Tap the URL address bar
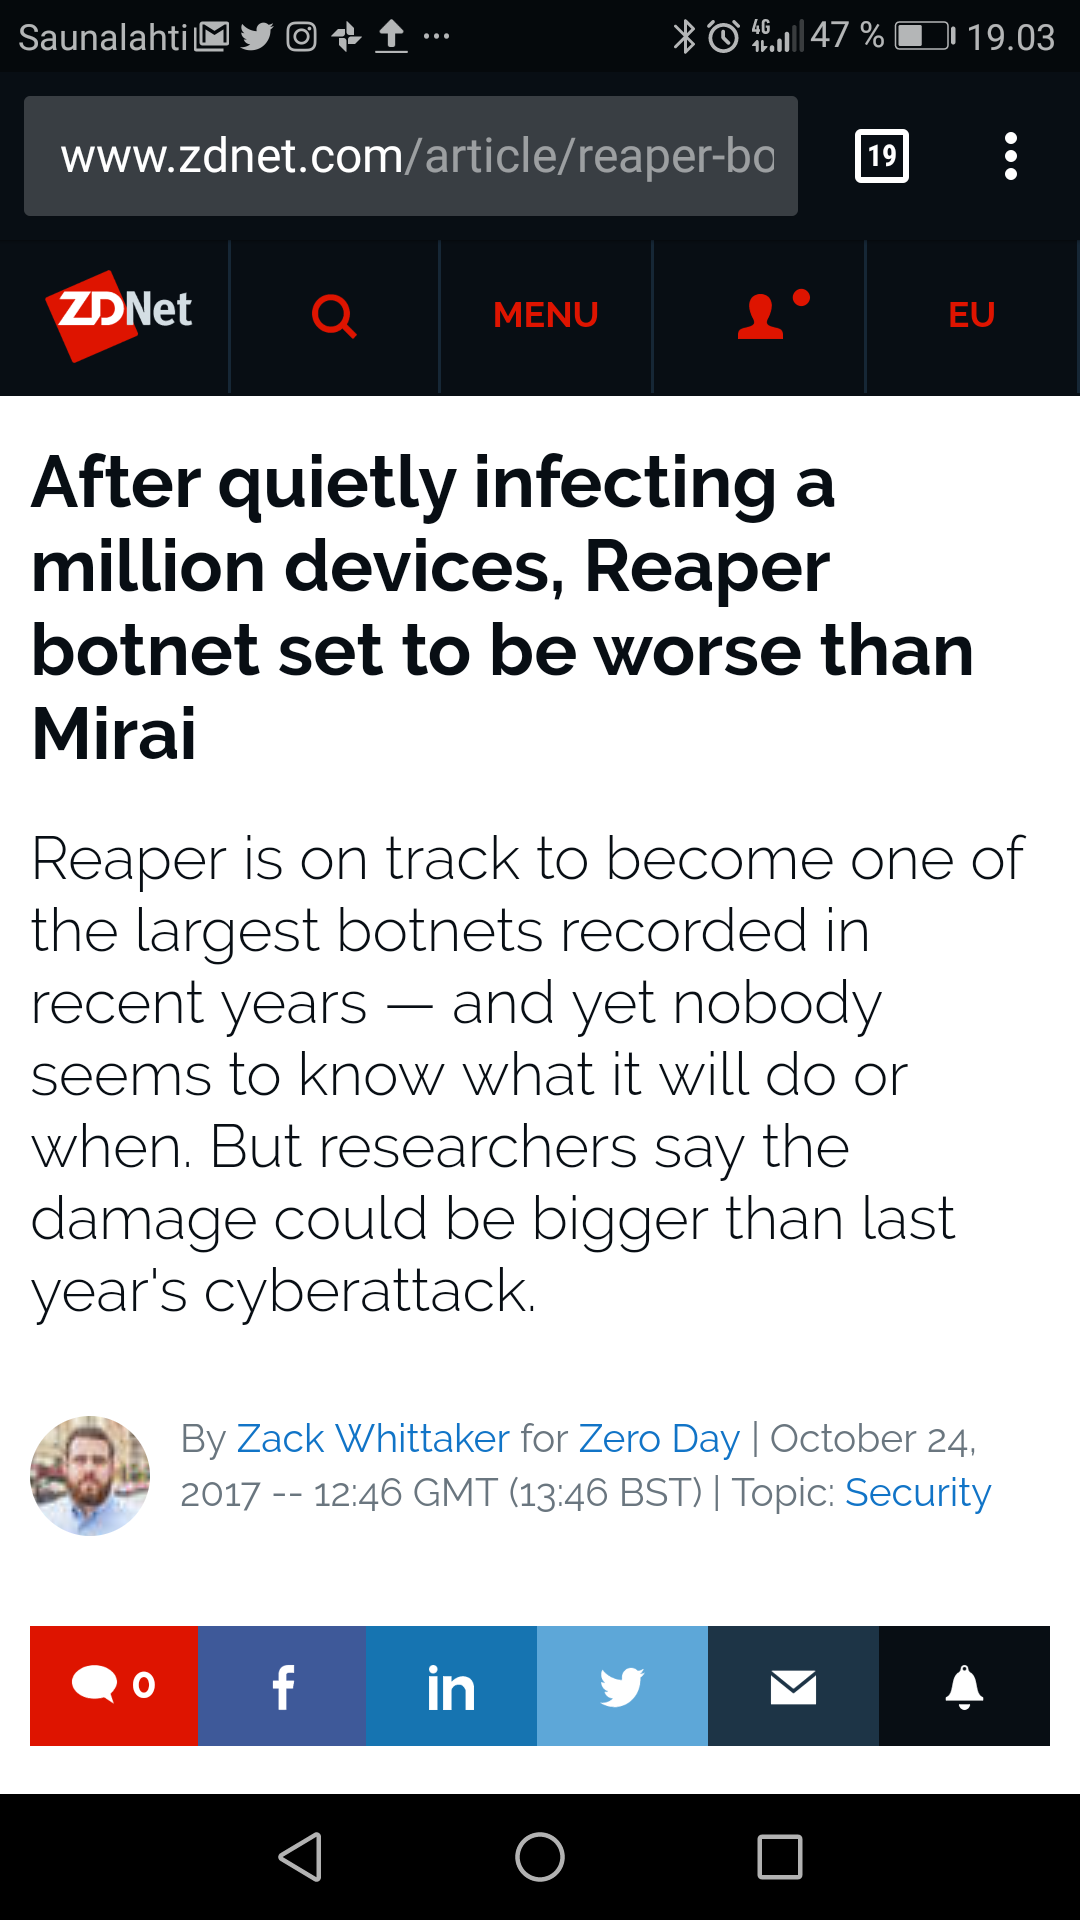Screen dimensions: 1080x1920 (x=410, y=156)
